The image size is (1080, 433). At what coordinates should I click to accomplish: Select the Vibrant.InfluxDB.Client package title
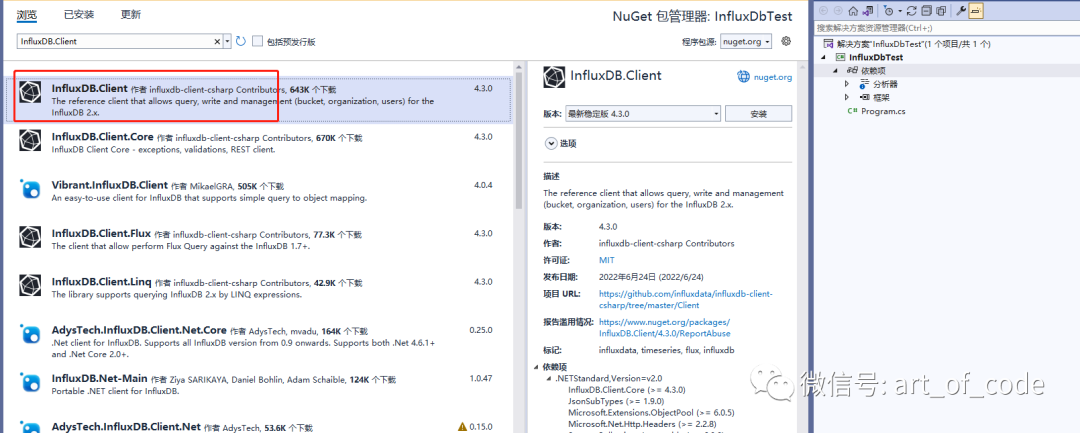pos(110,184)
